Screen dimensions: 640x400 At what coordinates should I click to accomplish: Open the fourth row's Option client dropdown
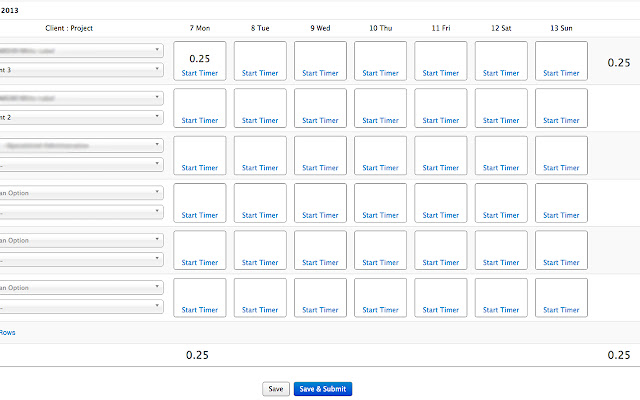(80, 192)
